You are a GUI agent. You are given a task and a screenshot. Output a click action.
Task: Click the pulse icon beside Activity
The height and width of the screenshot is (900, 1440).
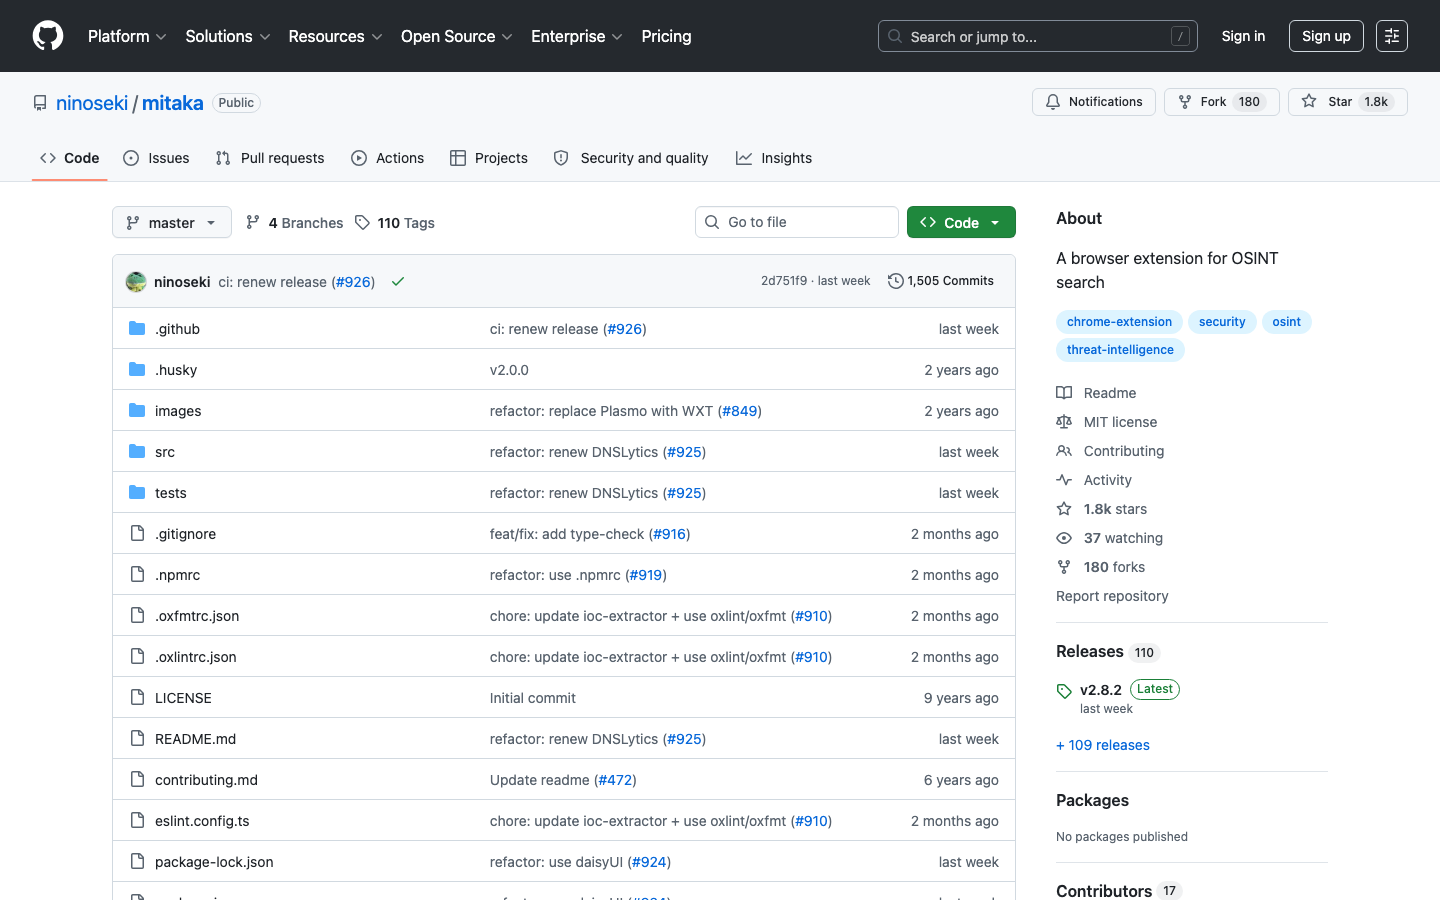(1064, 480)
